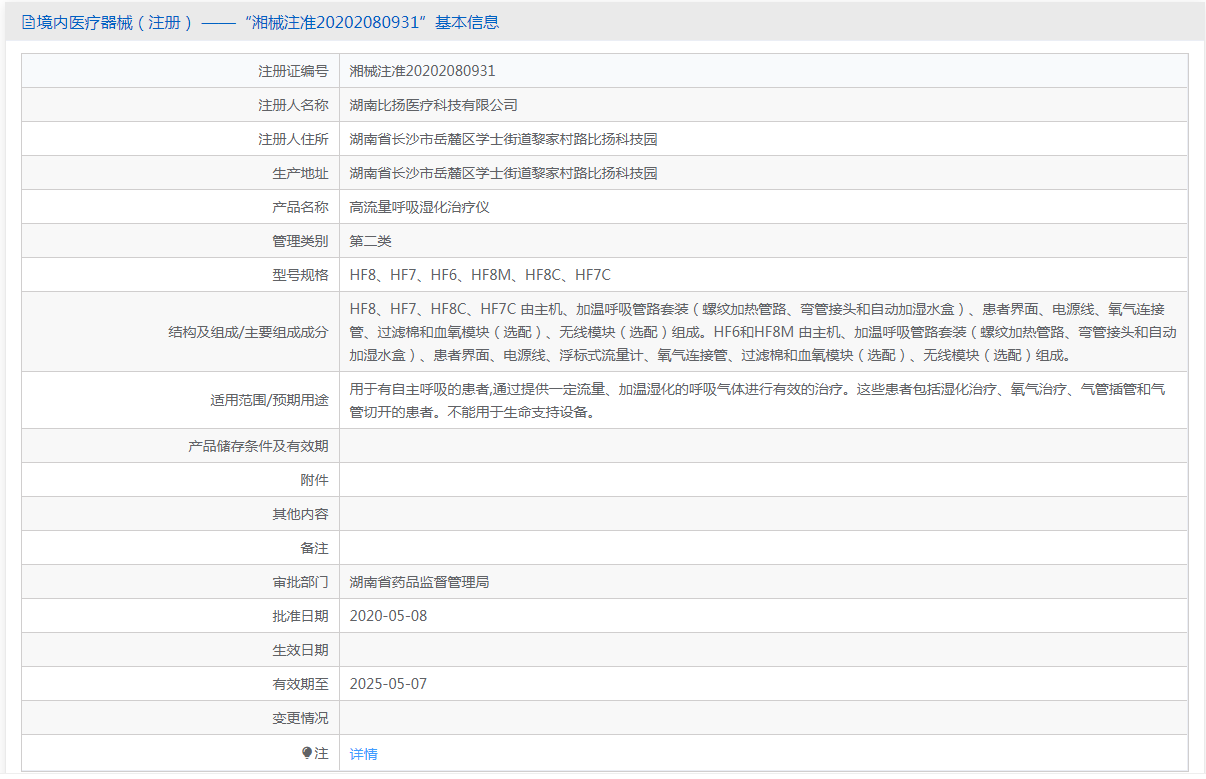This screenshot has width=1206, height=779.
Task: Click the 第二类 management category value
Action: pos(370,241)
